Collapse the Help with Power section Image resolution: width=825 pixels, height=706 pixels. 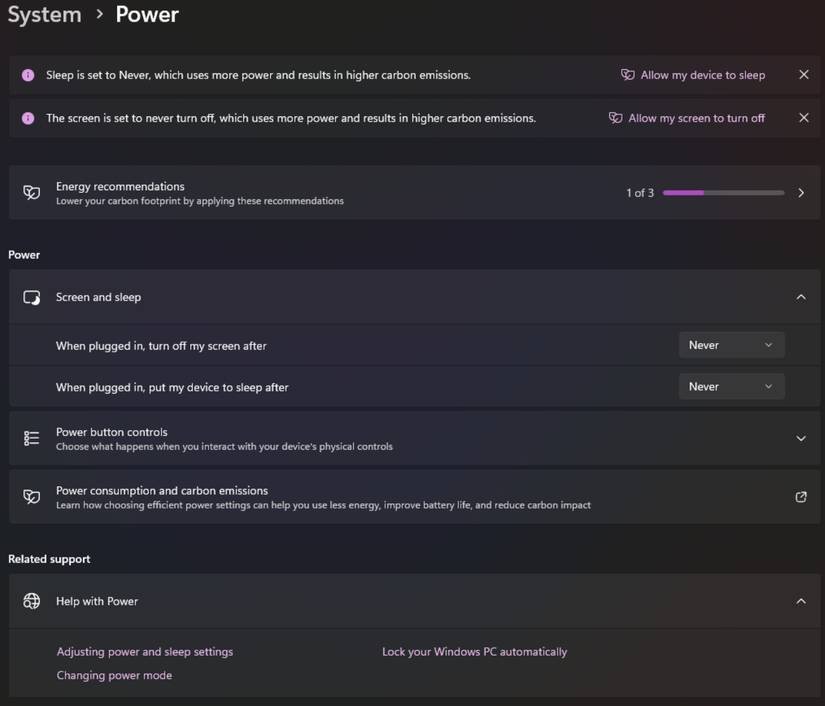pyautogui.click(x=800, y=601)
